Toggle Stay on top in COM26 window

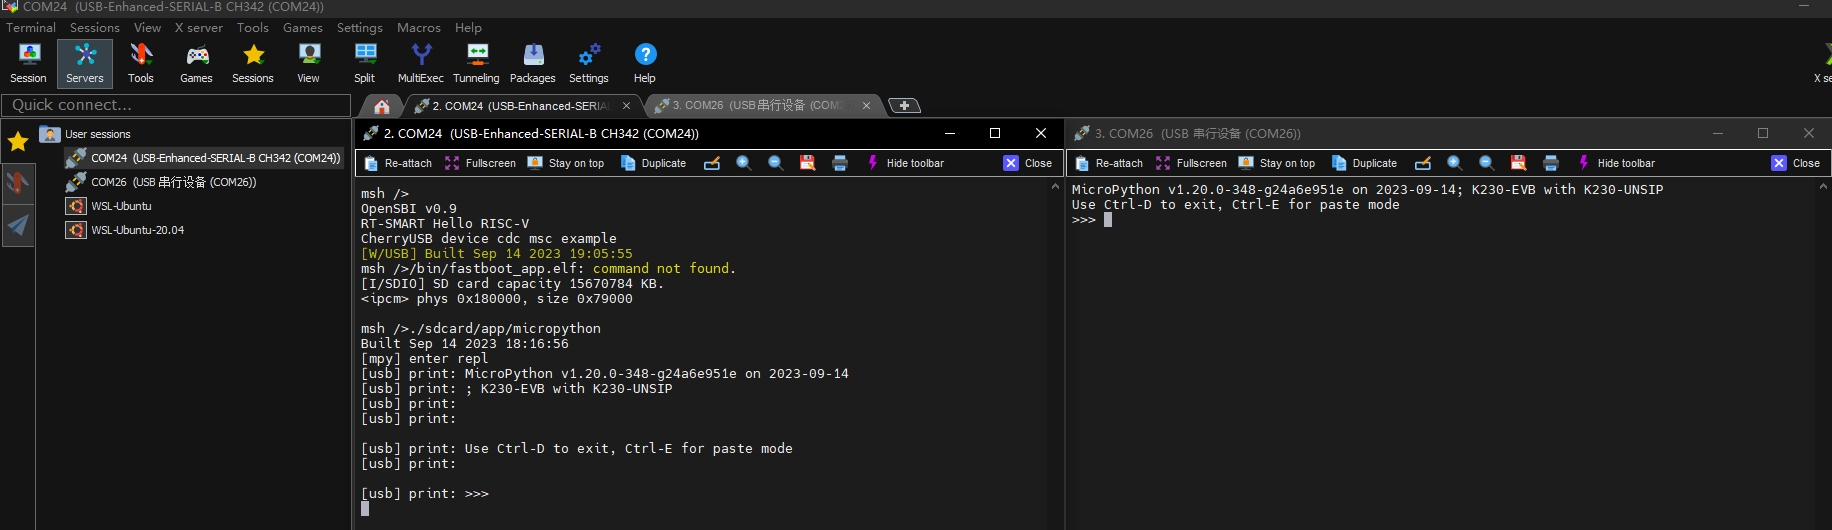1277,163
